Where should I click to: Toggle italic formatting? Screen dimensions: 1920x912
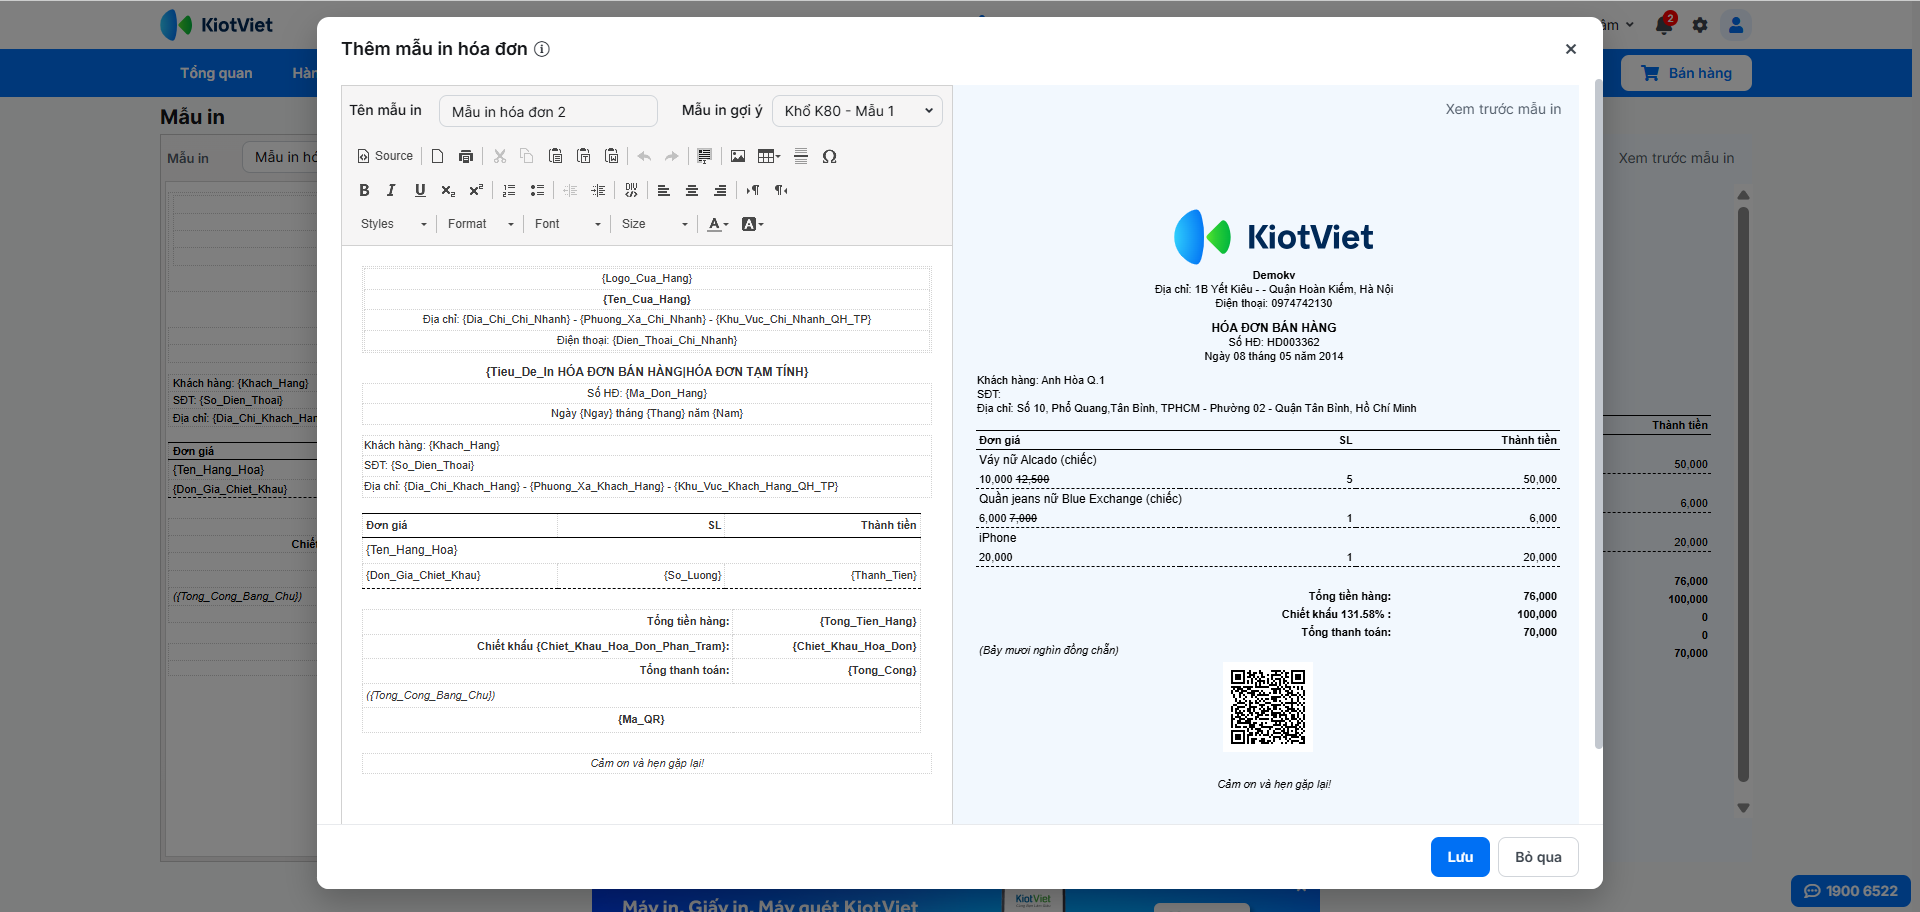tap(392, 190)
